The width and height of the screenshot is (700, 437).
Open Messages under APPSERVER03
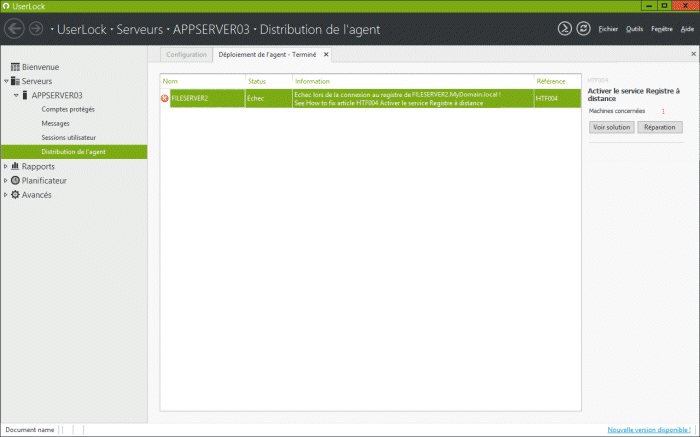tap(55, 124)
